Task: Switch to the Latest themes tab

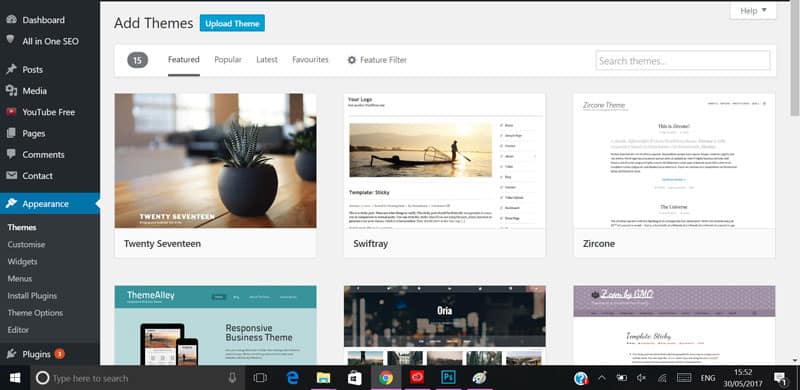Action: pos(267,60)
